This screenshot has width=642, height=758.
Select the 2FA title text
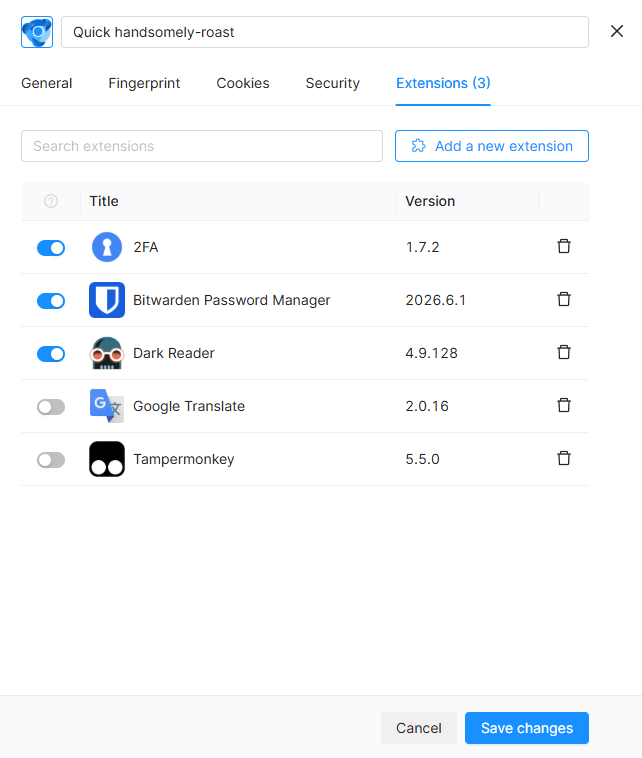[x=146, y=247]
